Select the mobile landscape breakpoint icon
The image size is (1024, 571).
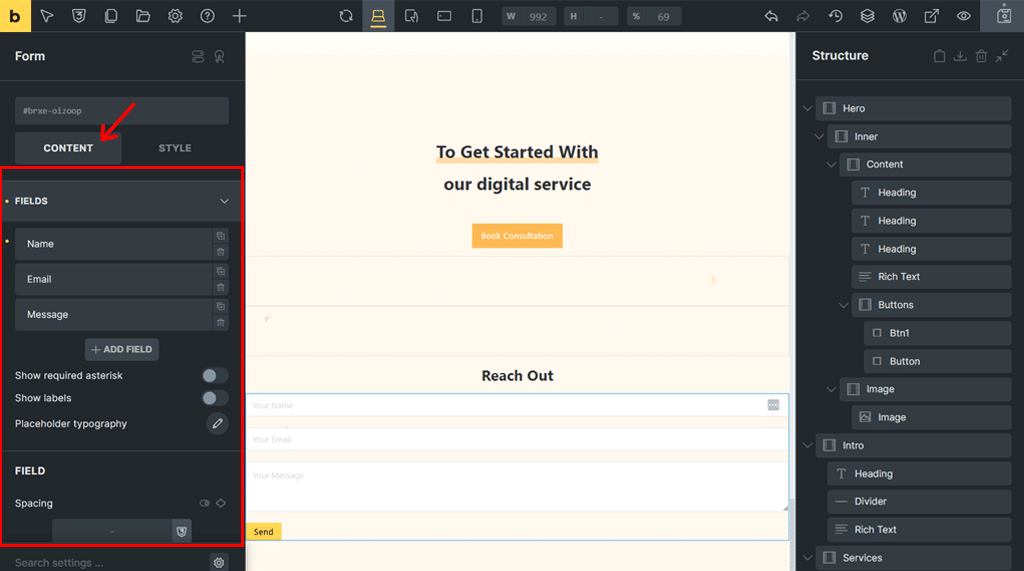444,16
